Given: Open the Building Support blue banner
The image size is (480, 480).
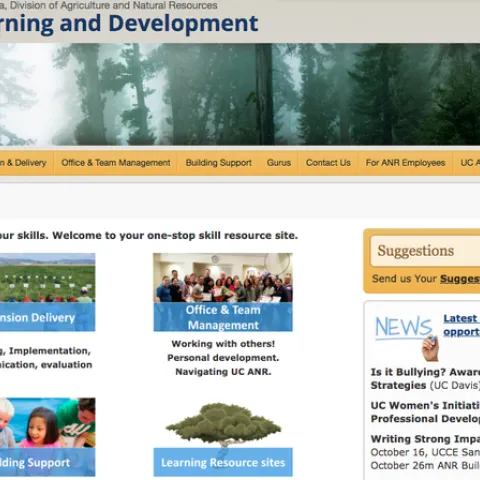Looking at the screenshot, I should tap(47, 462).
